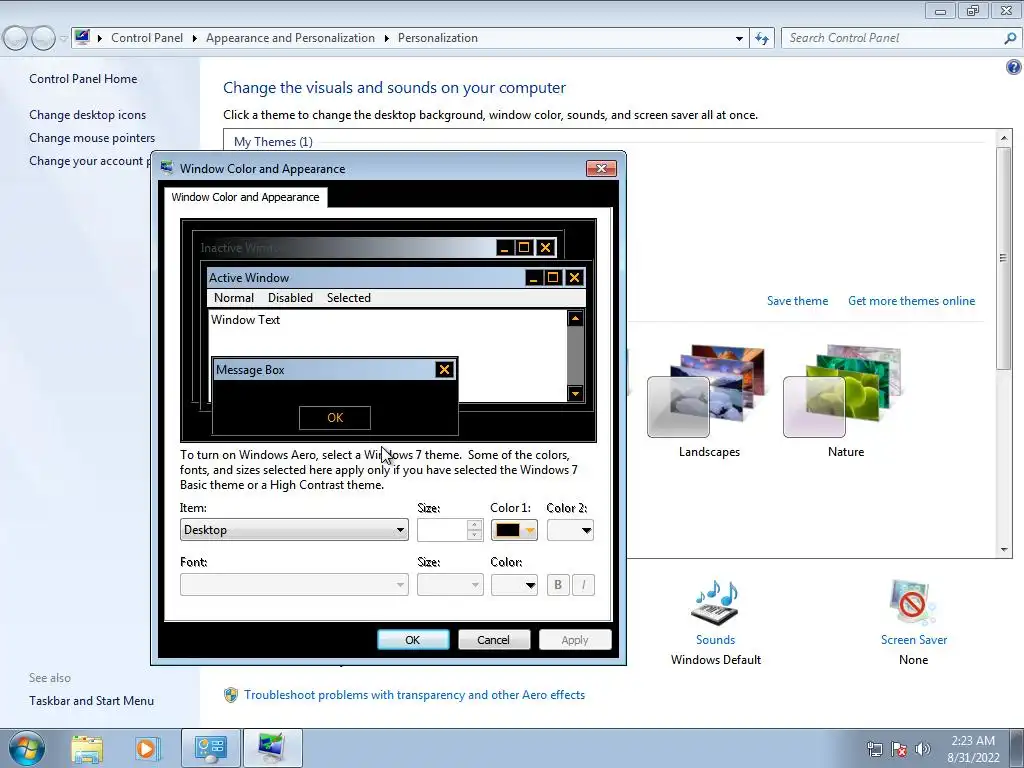The image size is (1024, 768).
Task: Click Appearance and Personalization breadcrumb
Action: 291,38
